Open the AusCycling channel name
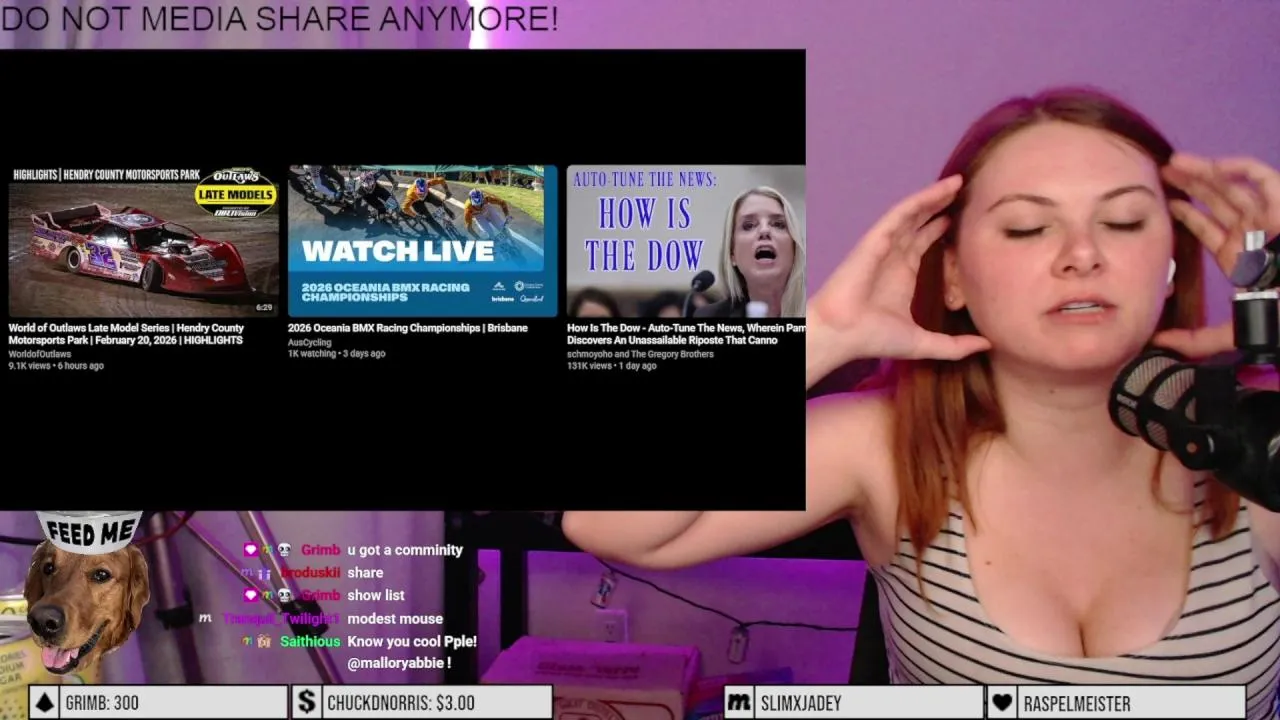The image size is (1280, 720). coord(309,342)
